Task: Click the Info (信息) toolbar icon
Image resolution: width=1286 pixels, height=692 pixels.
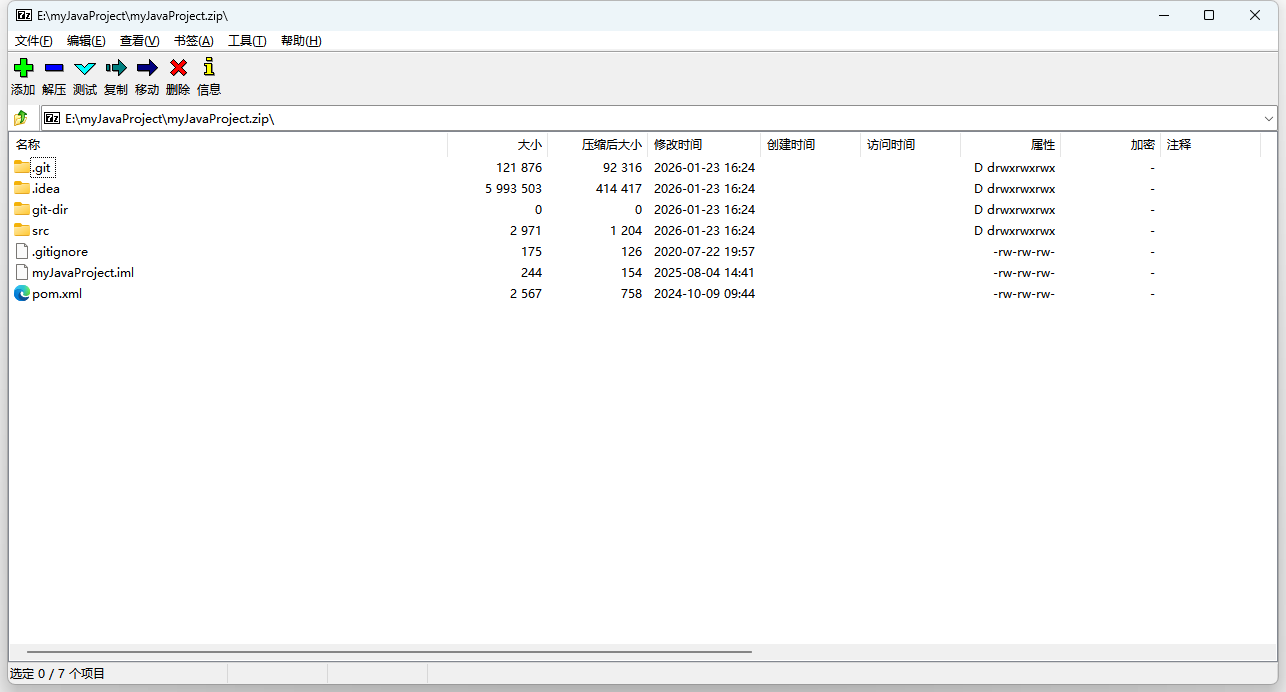Action: (x=209, y=68)
